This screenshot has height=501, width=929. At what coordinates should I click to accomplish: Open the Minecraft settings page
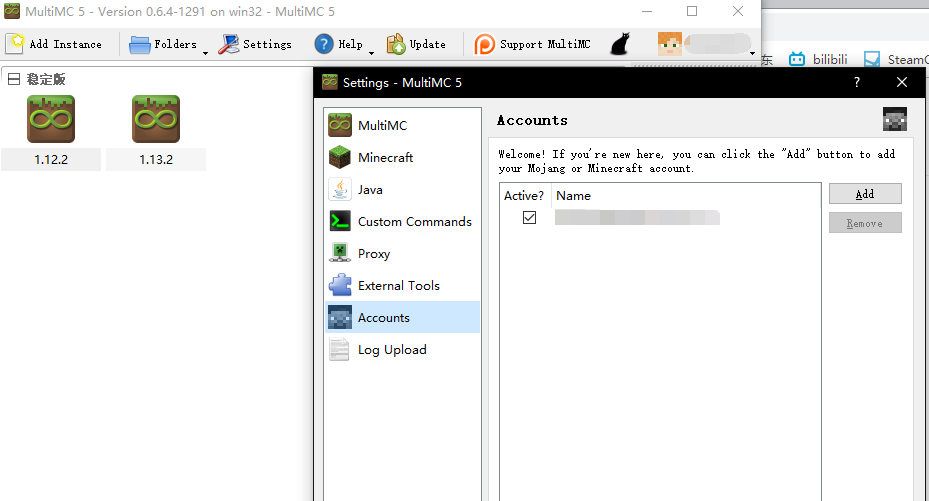tap(403, 157)
